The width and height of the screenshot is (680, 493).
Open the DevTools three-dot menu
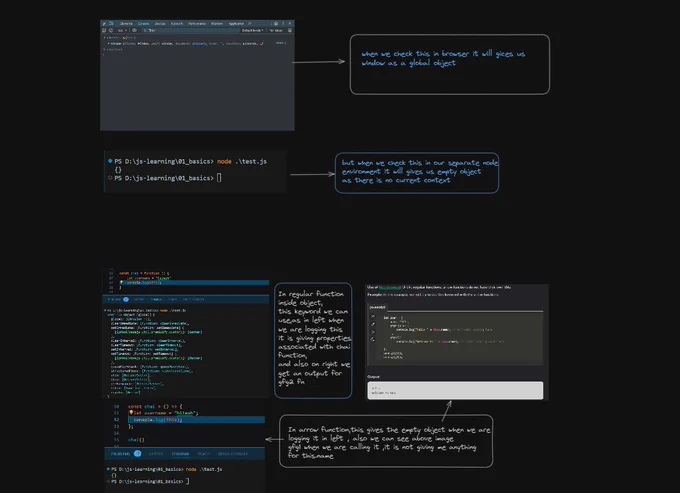[283, 23]
